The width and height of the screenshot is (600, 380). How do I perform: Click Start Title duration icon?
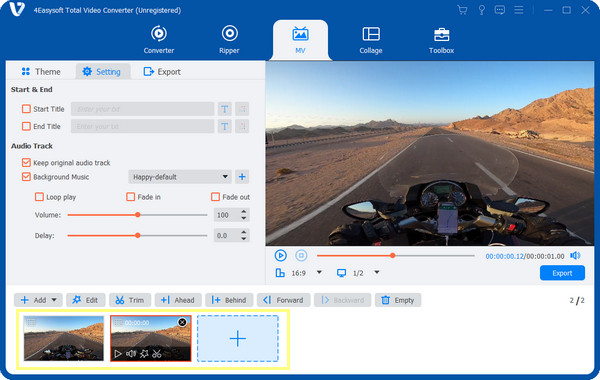(x=242, y=109)
